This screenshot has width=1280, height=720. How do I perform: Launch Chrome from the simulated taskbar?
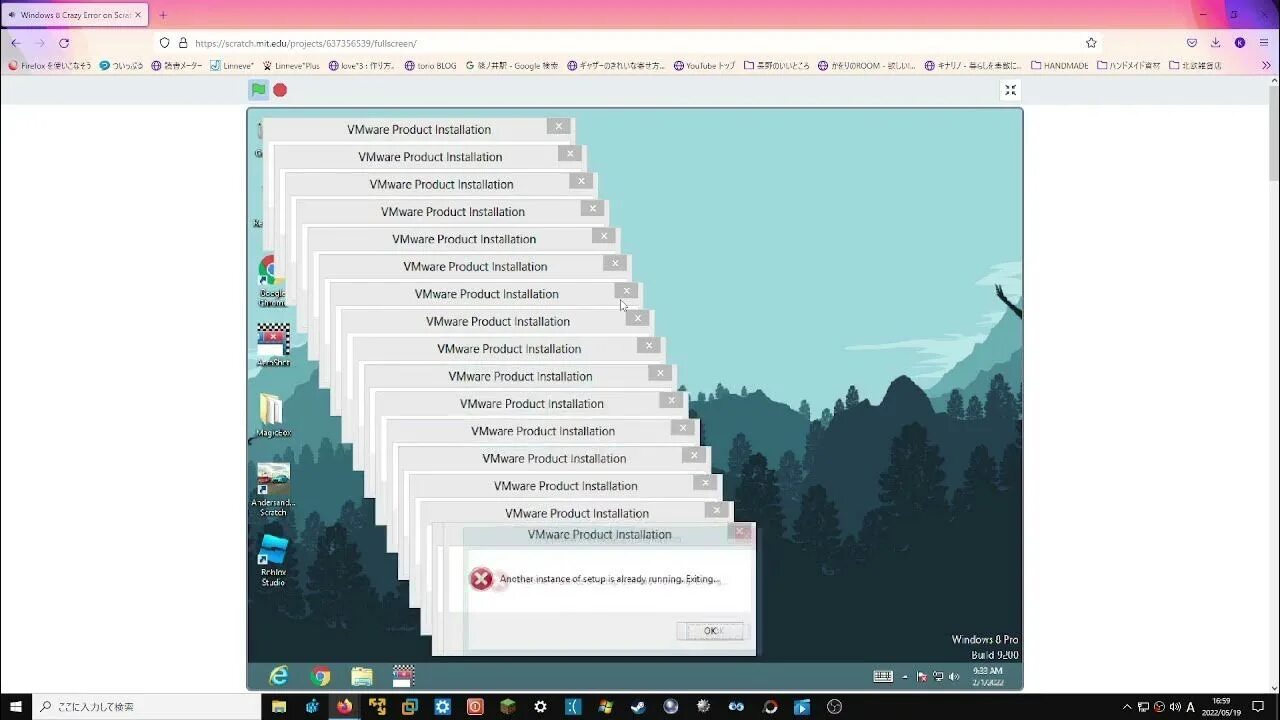click(x=320, y=676)
